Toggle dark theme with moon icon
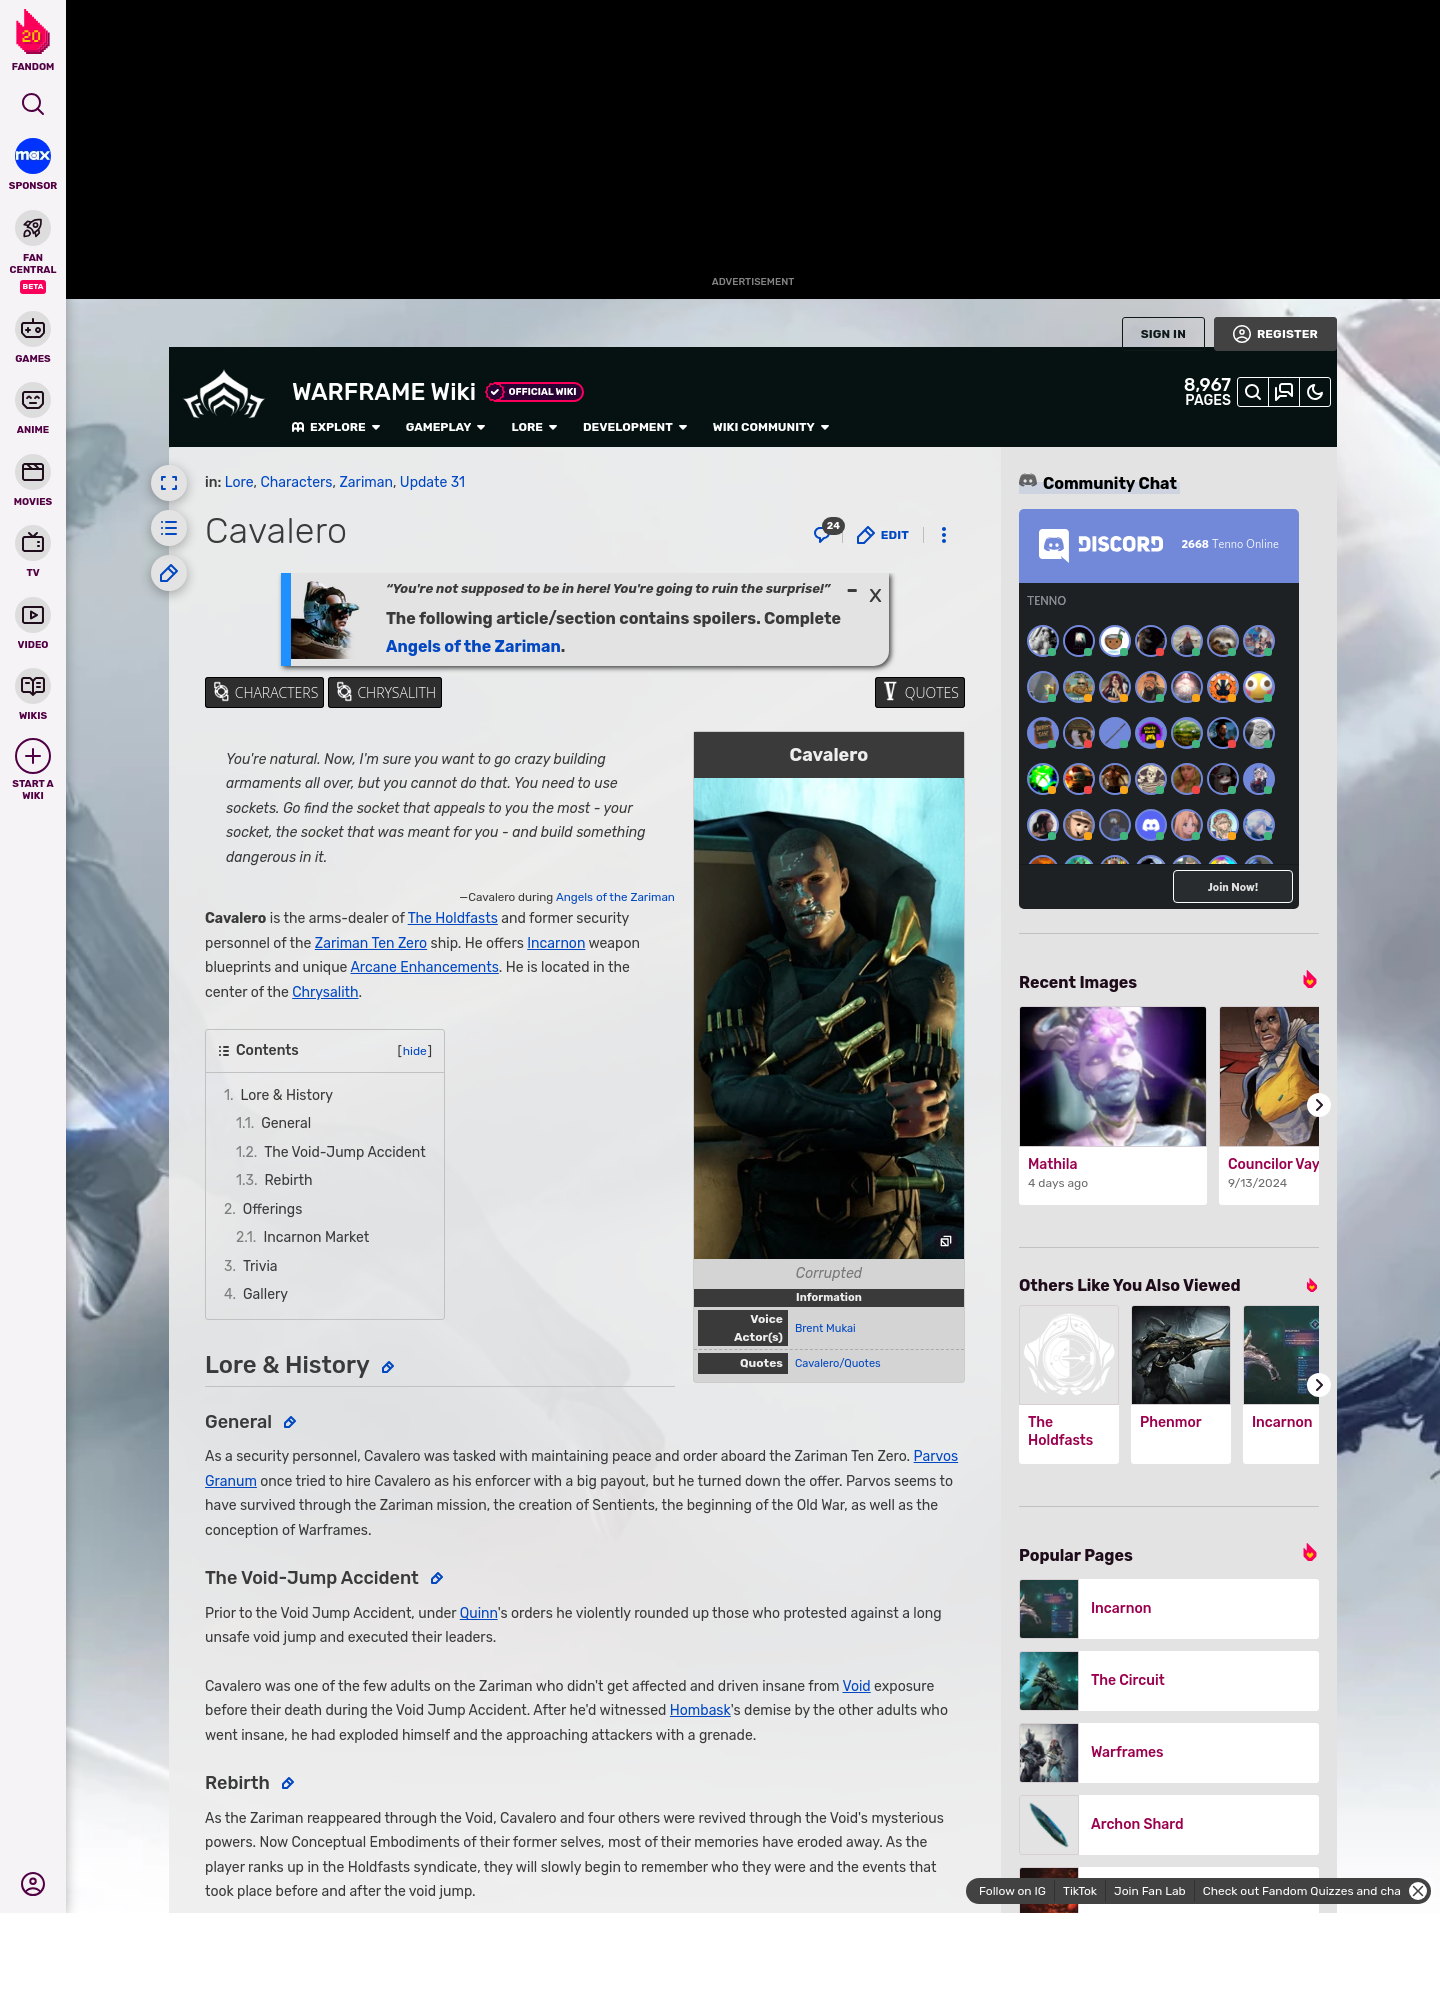Viewport: 1440px width, 2000px height. (1315, 392)
